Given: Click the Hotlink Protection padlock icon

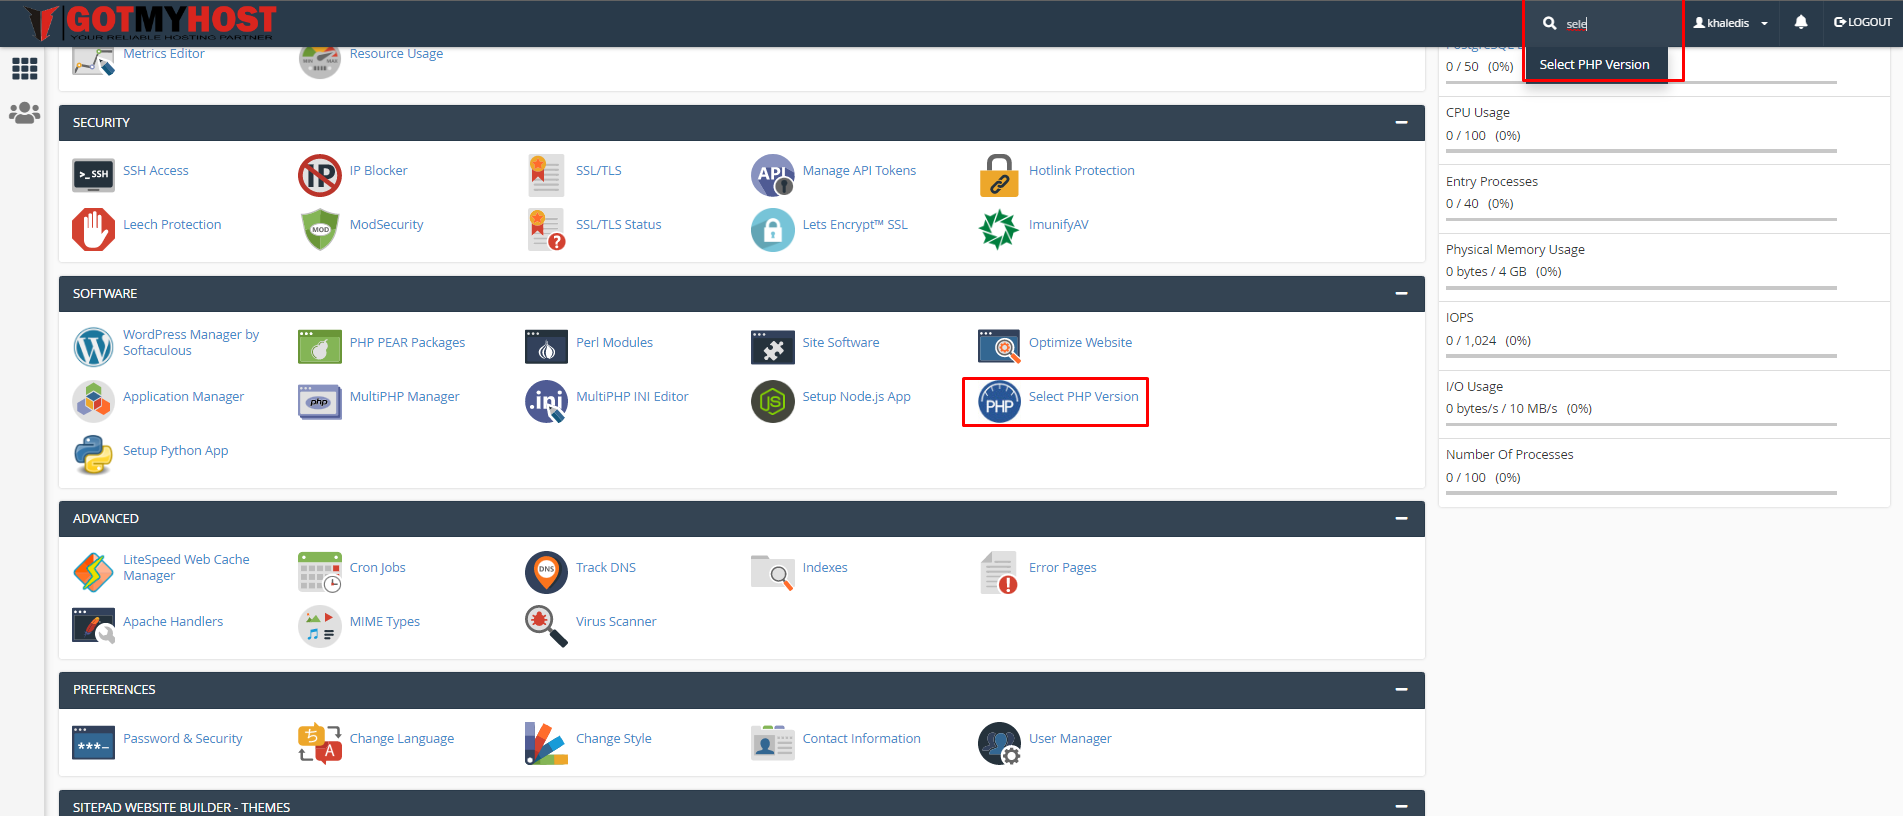Looking at the screenshot, I should point(998,176).
